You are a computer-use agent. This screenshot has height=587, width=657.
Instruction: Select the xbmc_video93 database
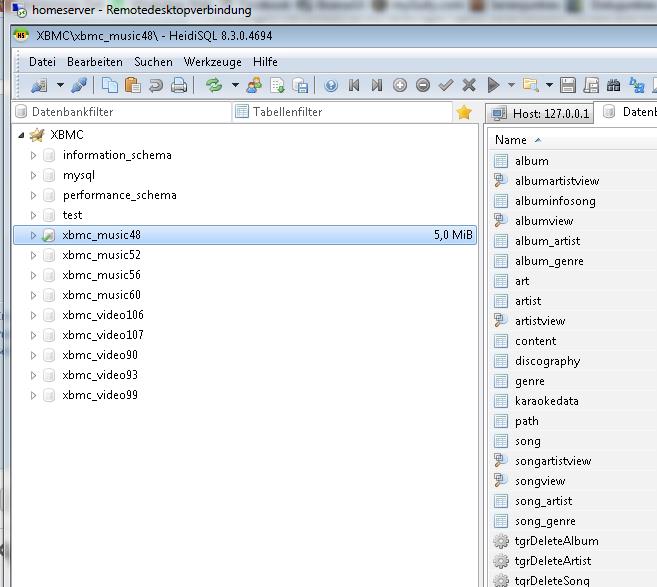(x=100, y=375)
